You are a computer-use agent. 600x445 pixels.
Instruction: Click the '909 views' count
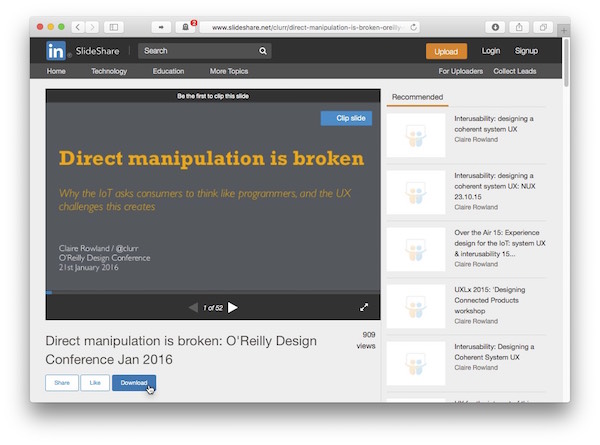pyautogui.click(x=366, y=340)
